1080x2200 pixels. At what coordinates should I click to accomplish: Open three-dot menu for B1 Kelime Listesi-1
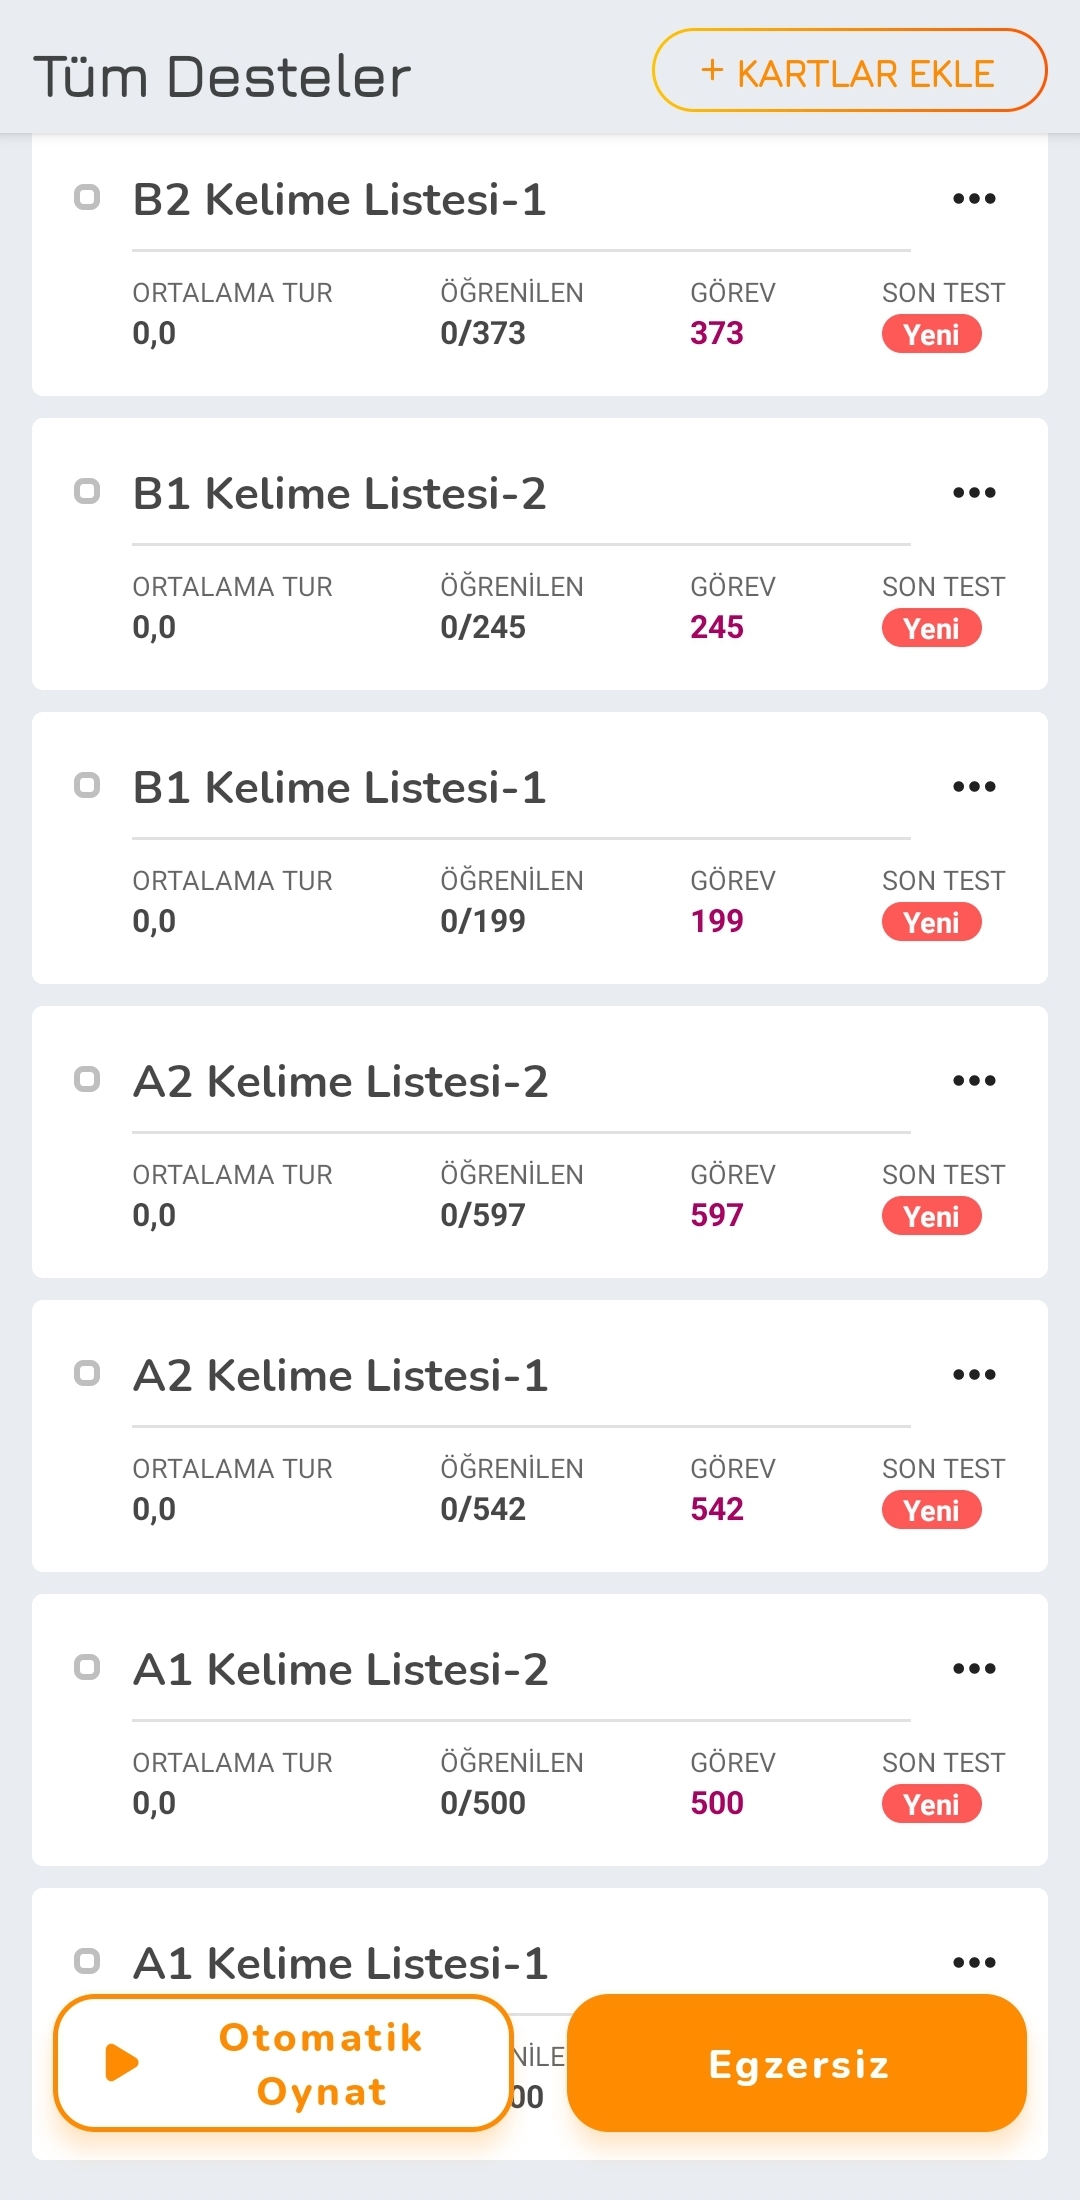pos(974,787)
